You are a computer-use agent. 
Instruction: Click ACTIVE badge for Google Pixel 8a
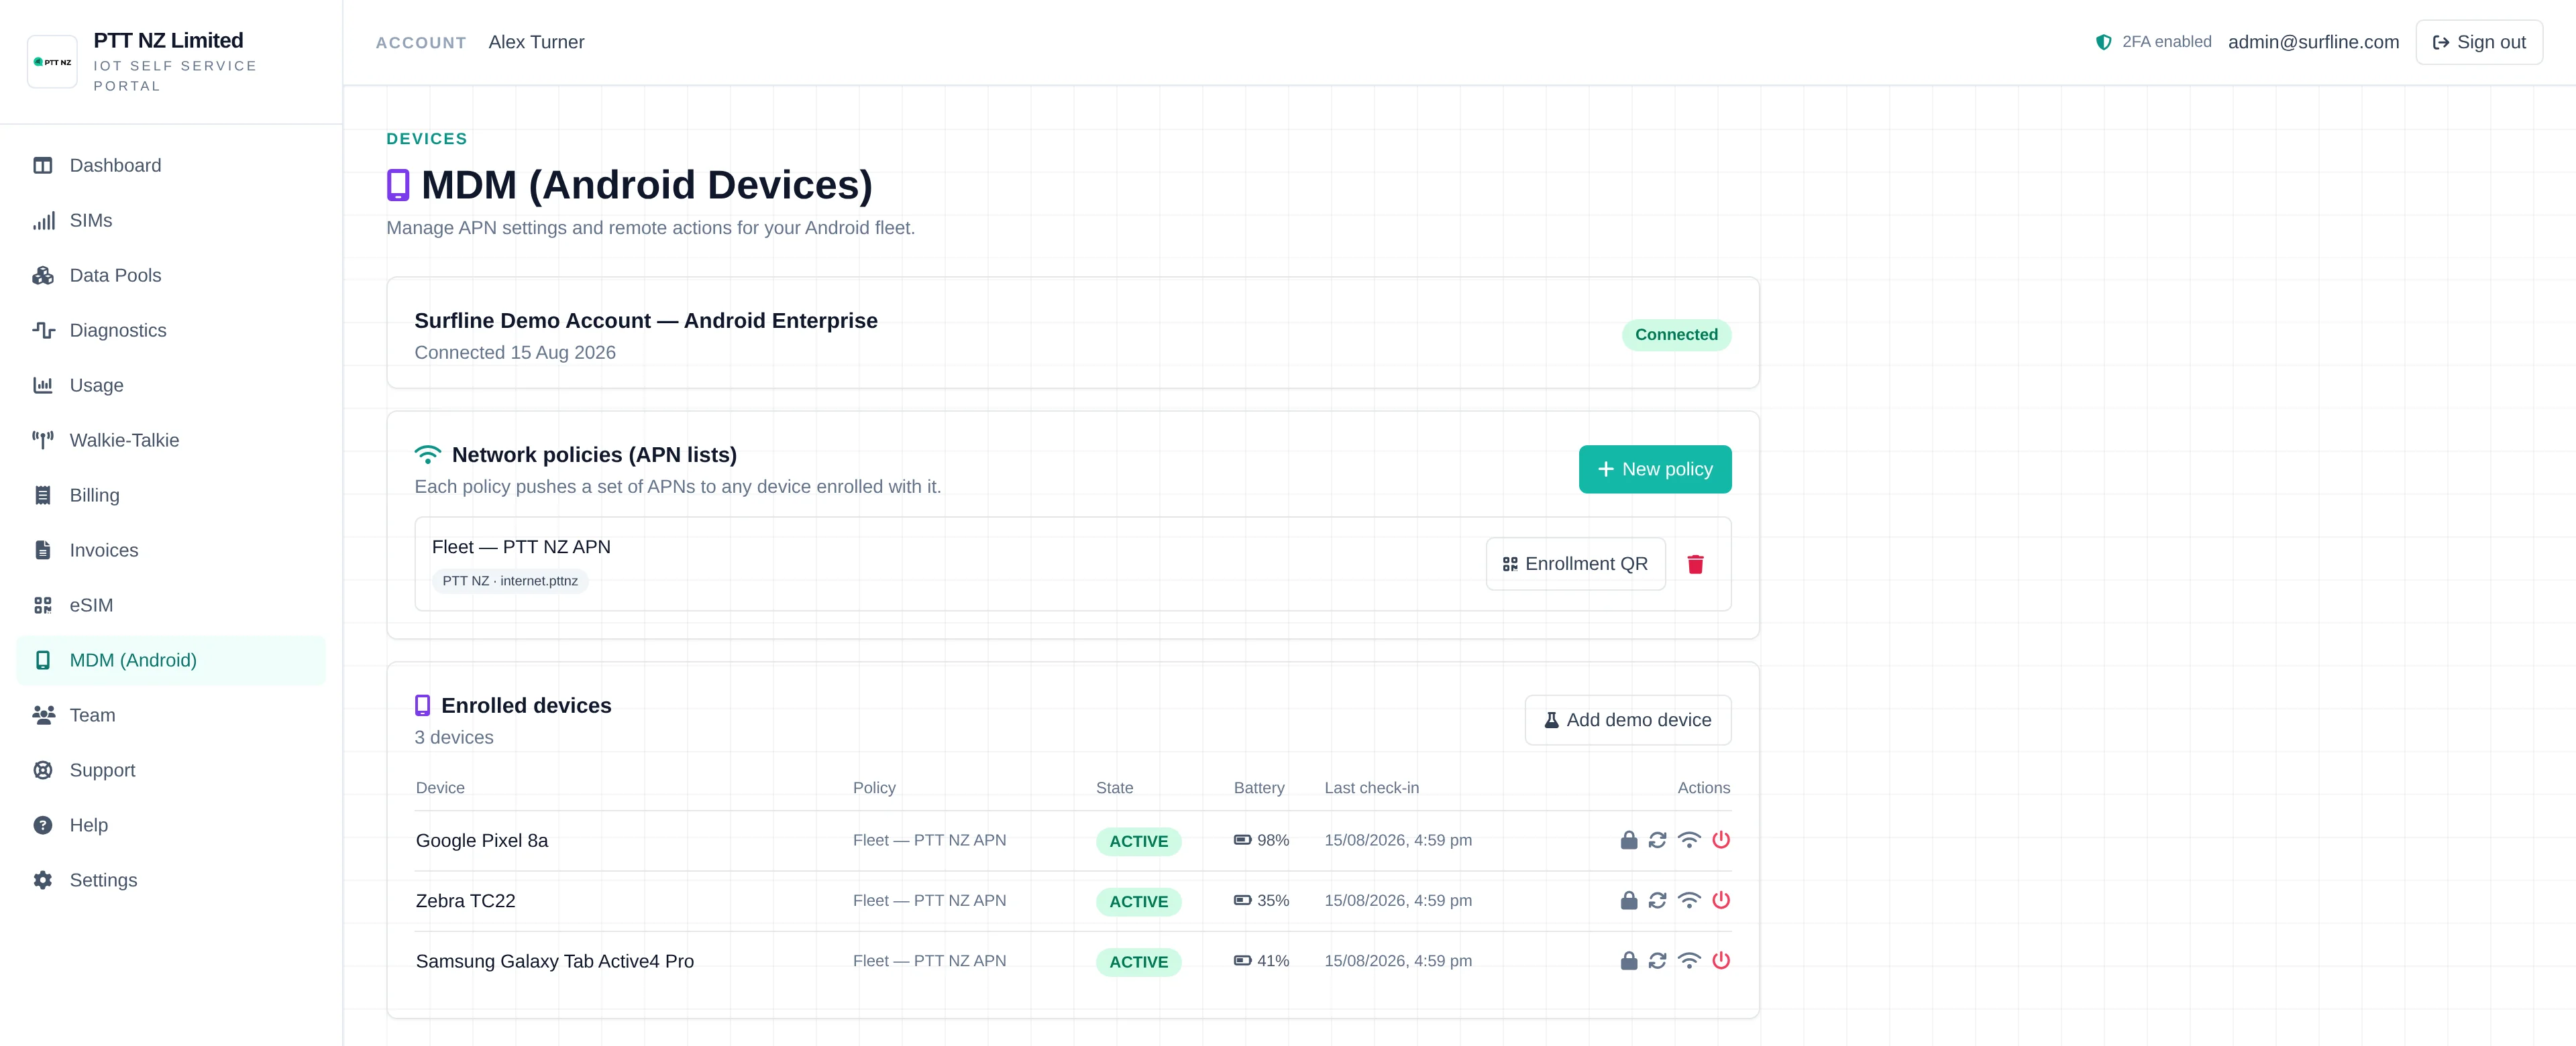pos(1138,841)
